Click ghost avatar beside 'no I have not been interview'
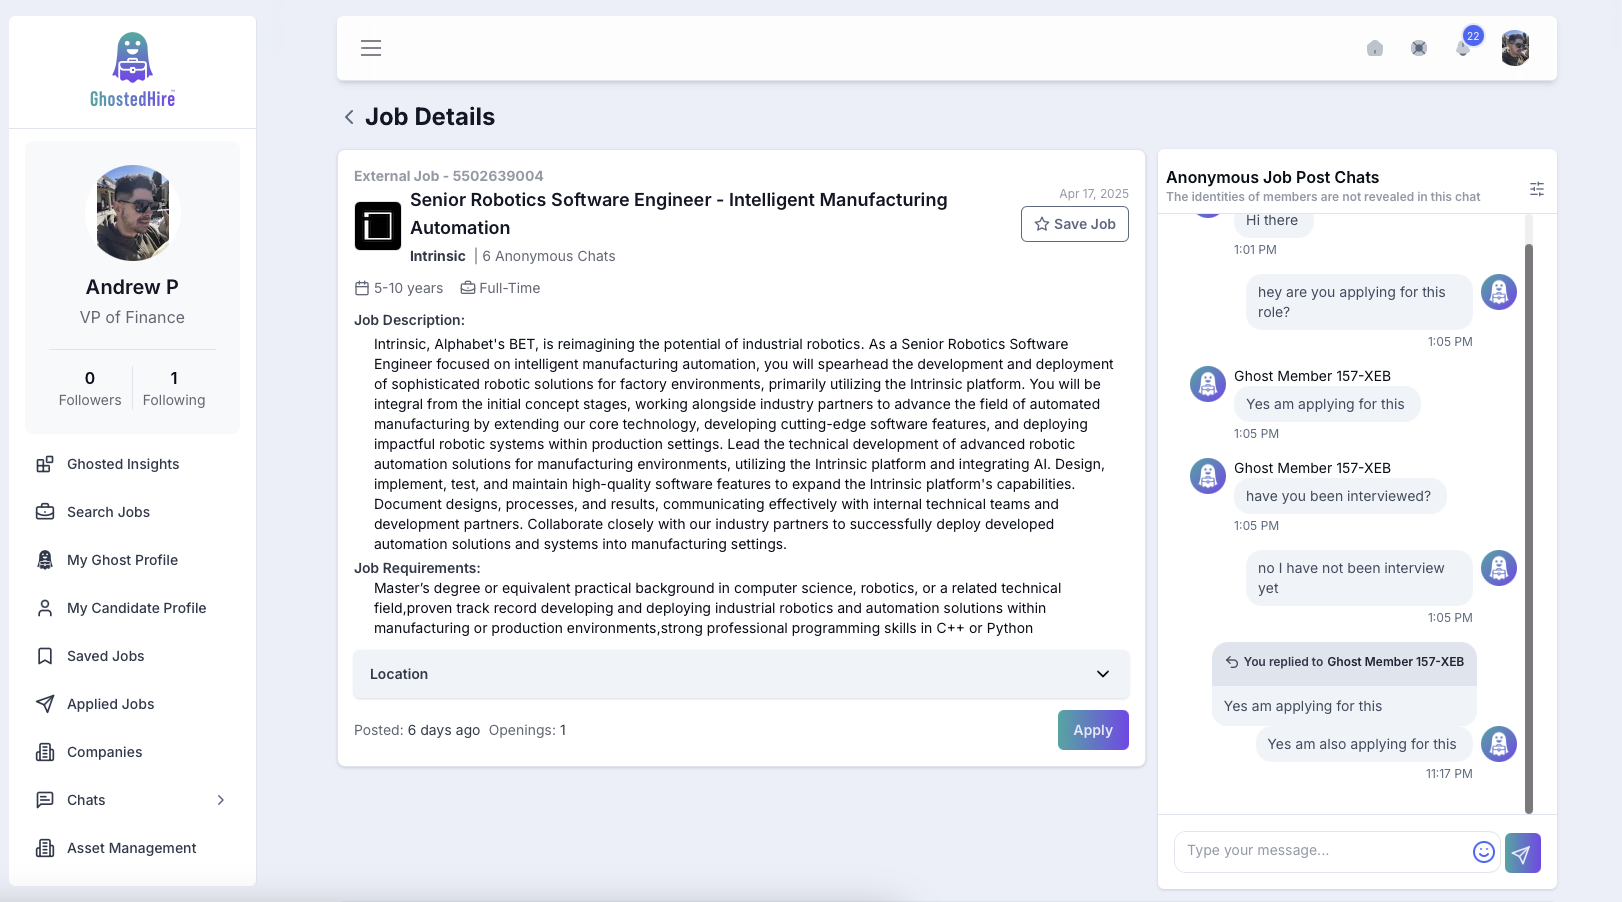Image resolution: width=1622 pixels, height=902 pixels. [x=1499, y=568]
